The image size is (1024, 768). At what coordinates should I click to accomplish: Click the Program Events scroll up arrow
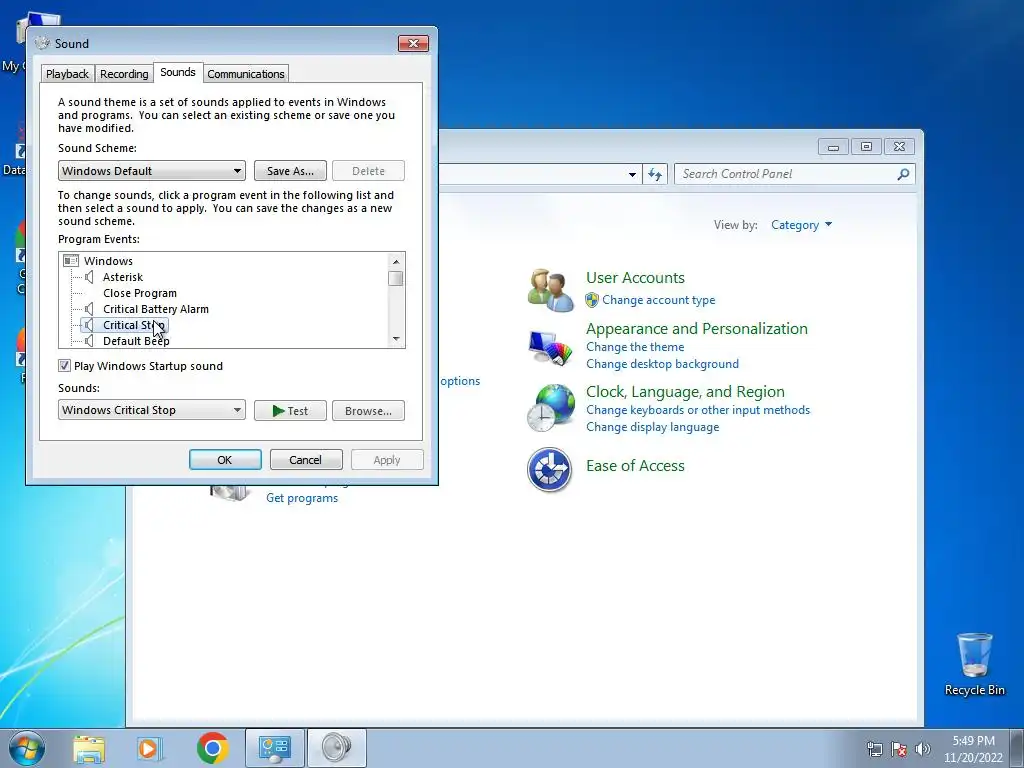pyautogui.click(x=396, y=261)
